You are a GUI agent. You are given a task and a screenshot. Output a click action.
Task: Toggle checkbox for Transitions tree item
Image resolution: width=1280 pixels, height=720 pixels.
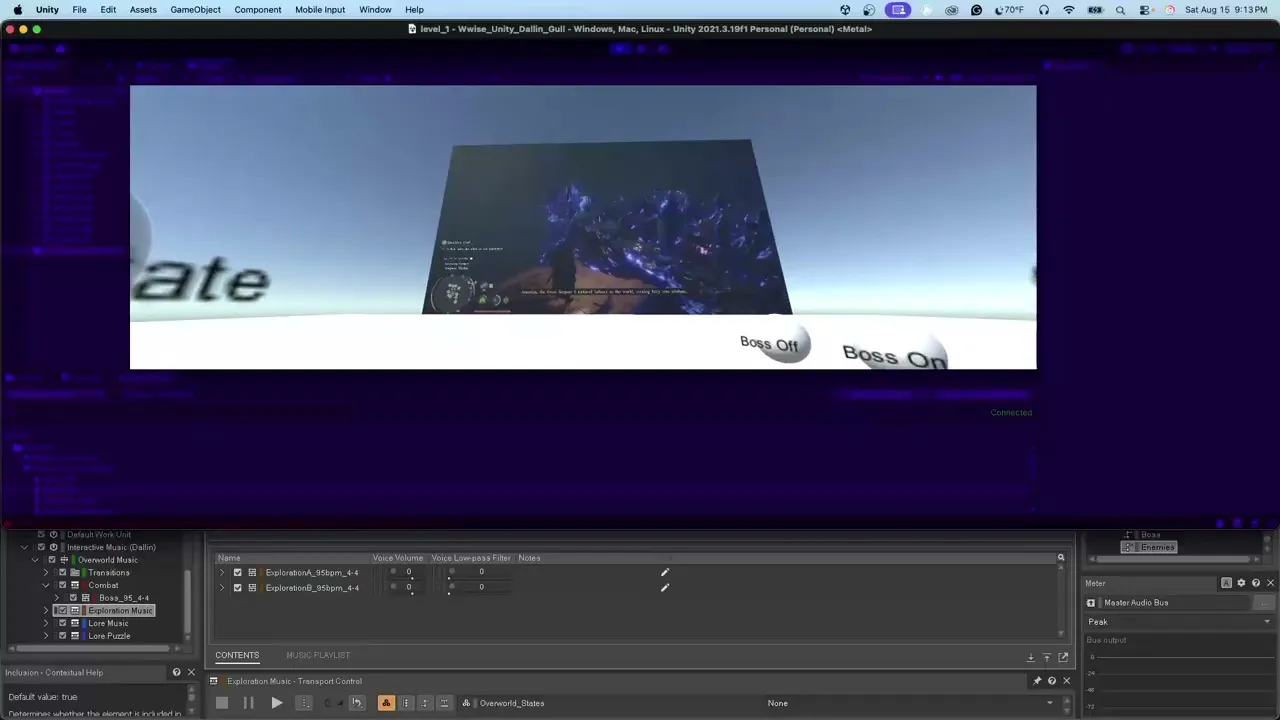coord(62,573)
